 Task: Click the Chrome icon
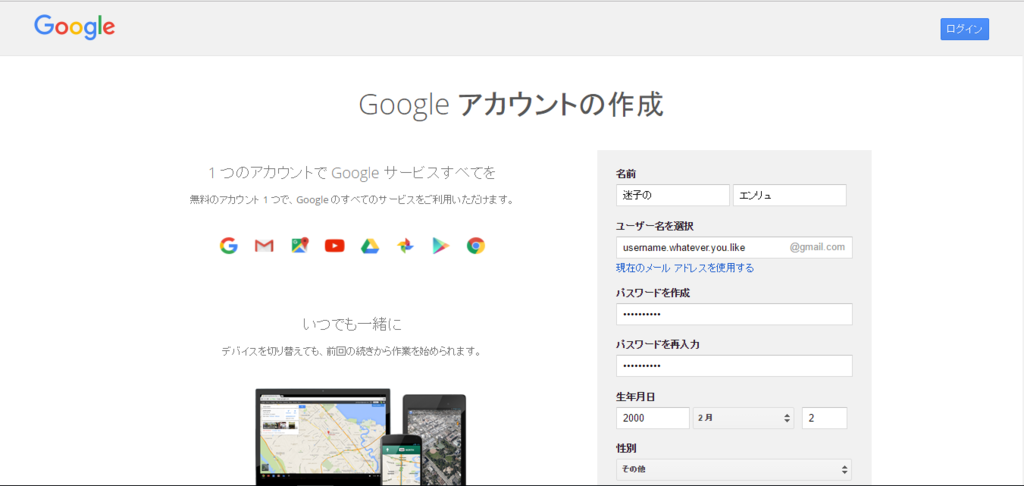[476, 246]
